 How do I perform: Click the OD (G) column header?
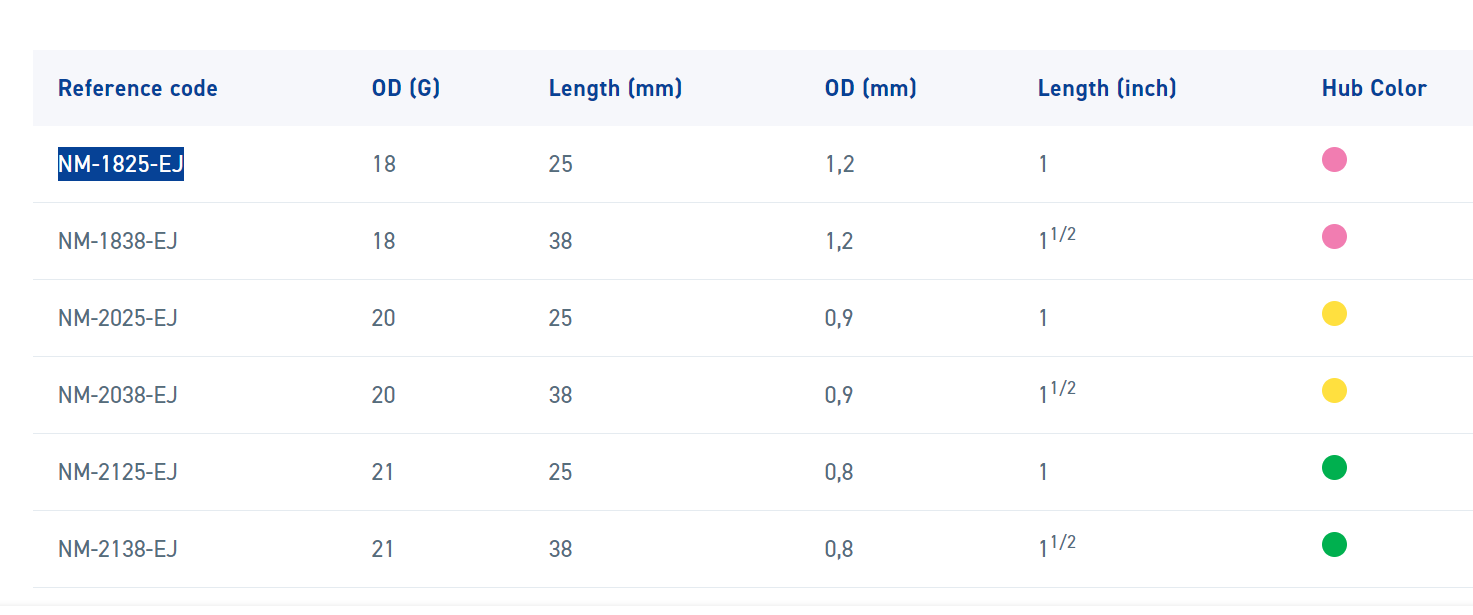tap(406, 88)
